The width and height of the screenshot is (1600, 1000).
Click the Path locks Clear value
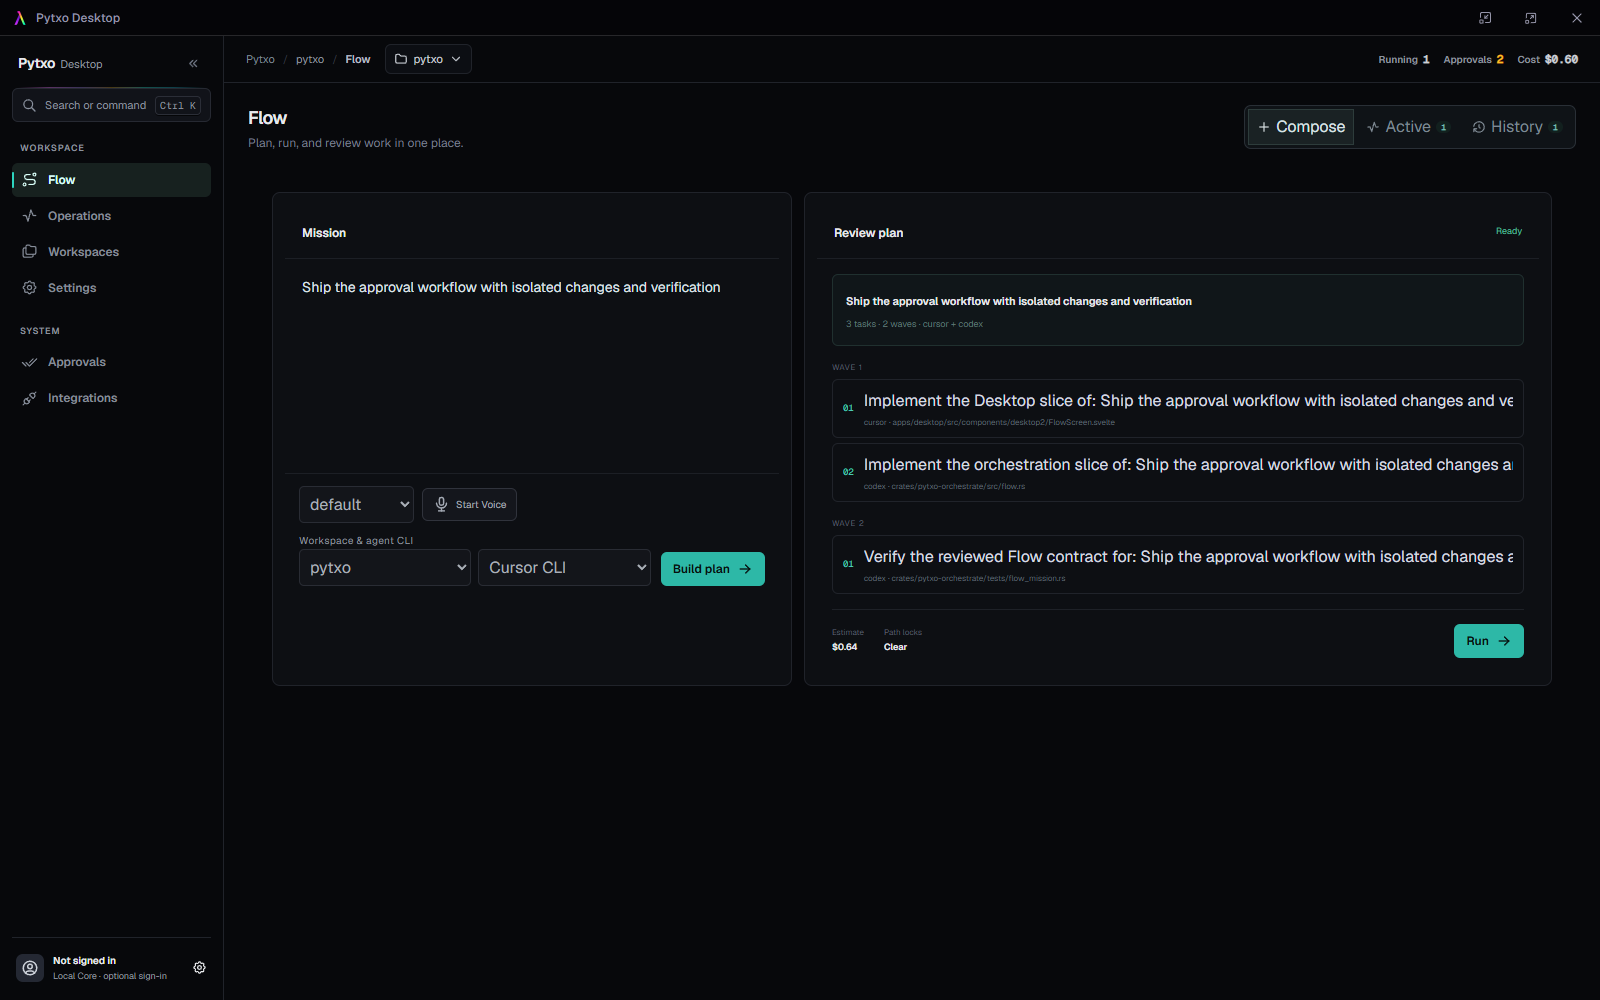(896, 647)
